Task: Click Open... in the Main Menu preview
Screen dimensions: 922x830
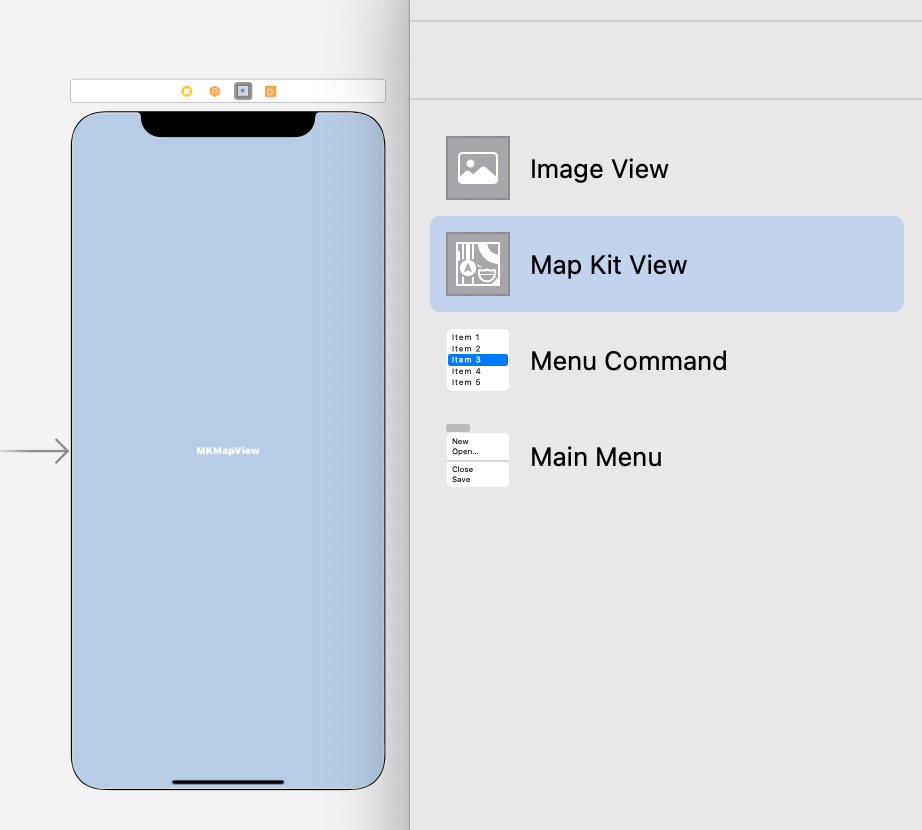Action: 467,450
